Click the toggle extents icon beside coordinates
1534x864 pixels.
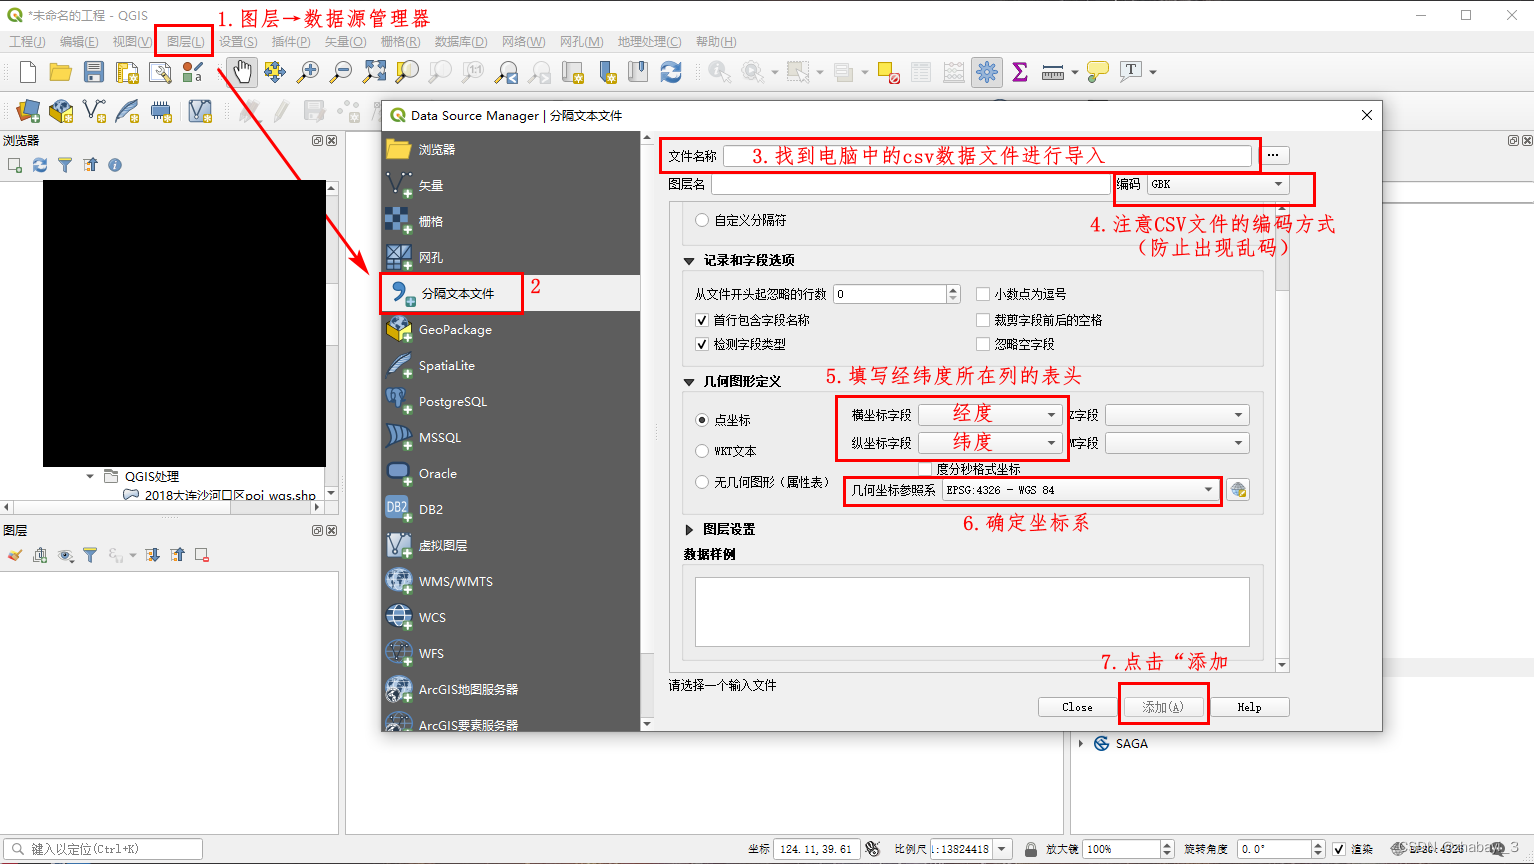point(873,849)
